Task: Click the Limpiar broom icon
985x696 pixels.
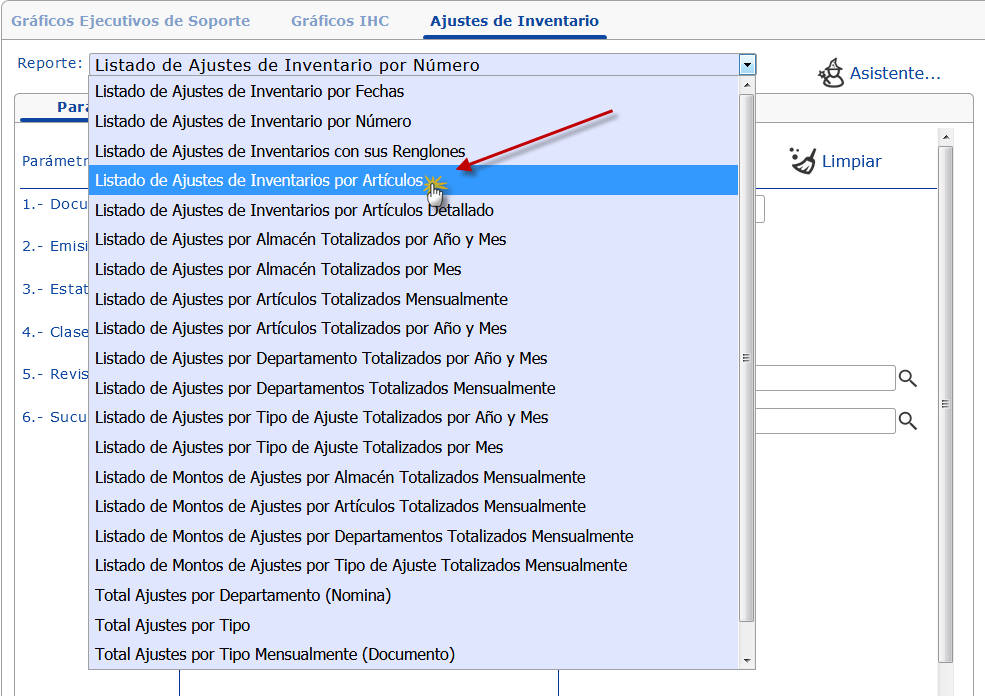Action: click(x=803, y=161)
